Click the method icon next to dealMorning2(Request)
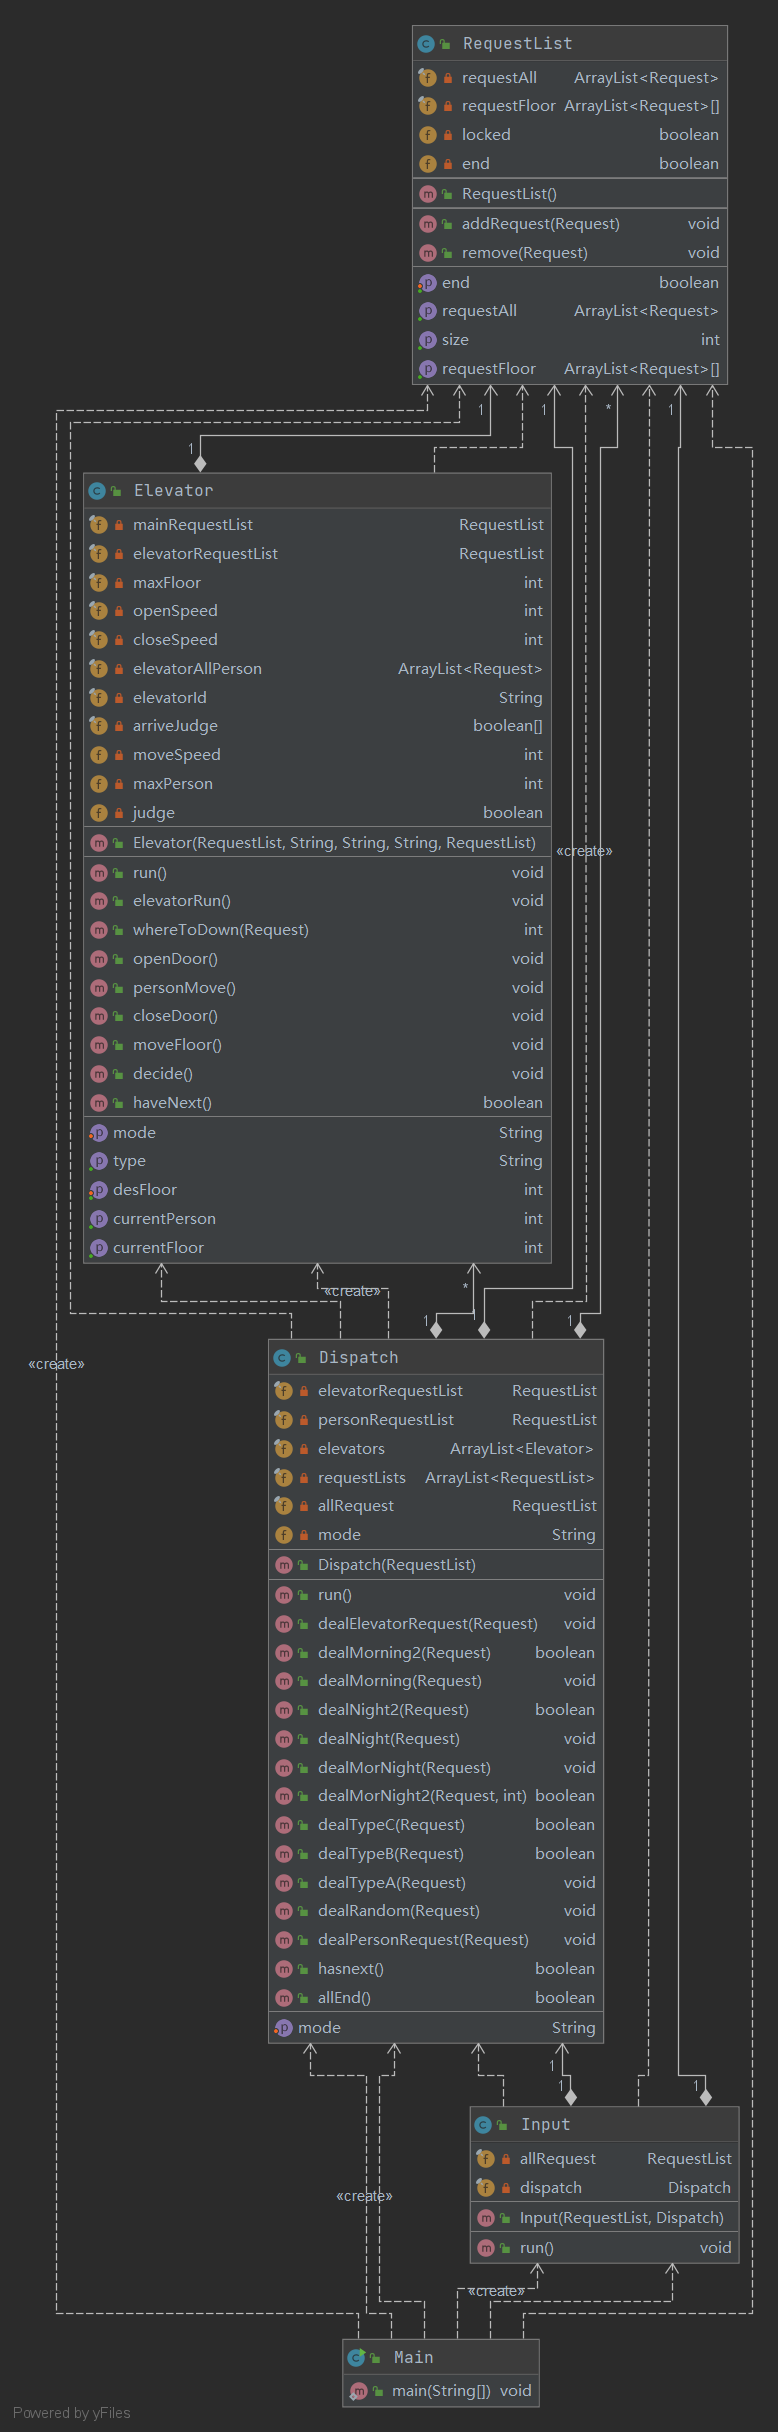 pyautogui.click(x=283, y=1653)
